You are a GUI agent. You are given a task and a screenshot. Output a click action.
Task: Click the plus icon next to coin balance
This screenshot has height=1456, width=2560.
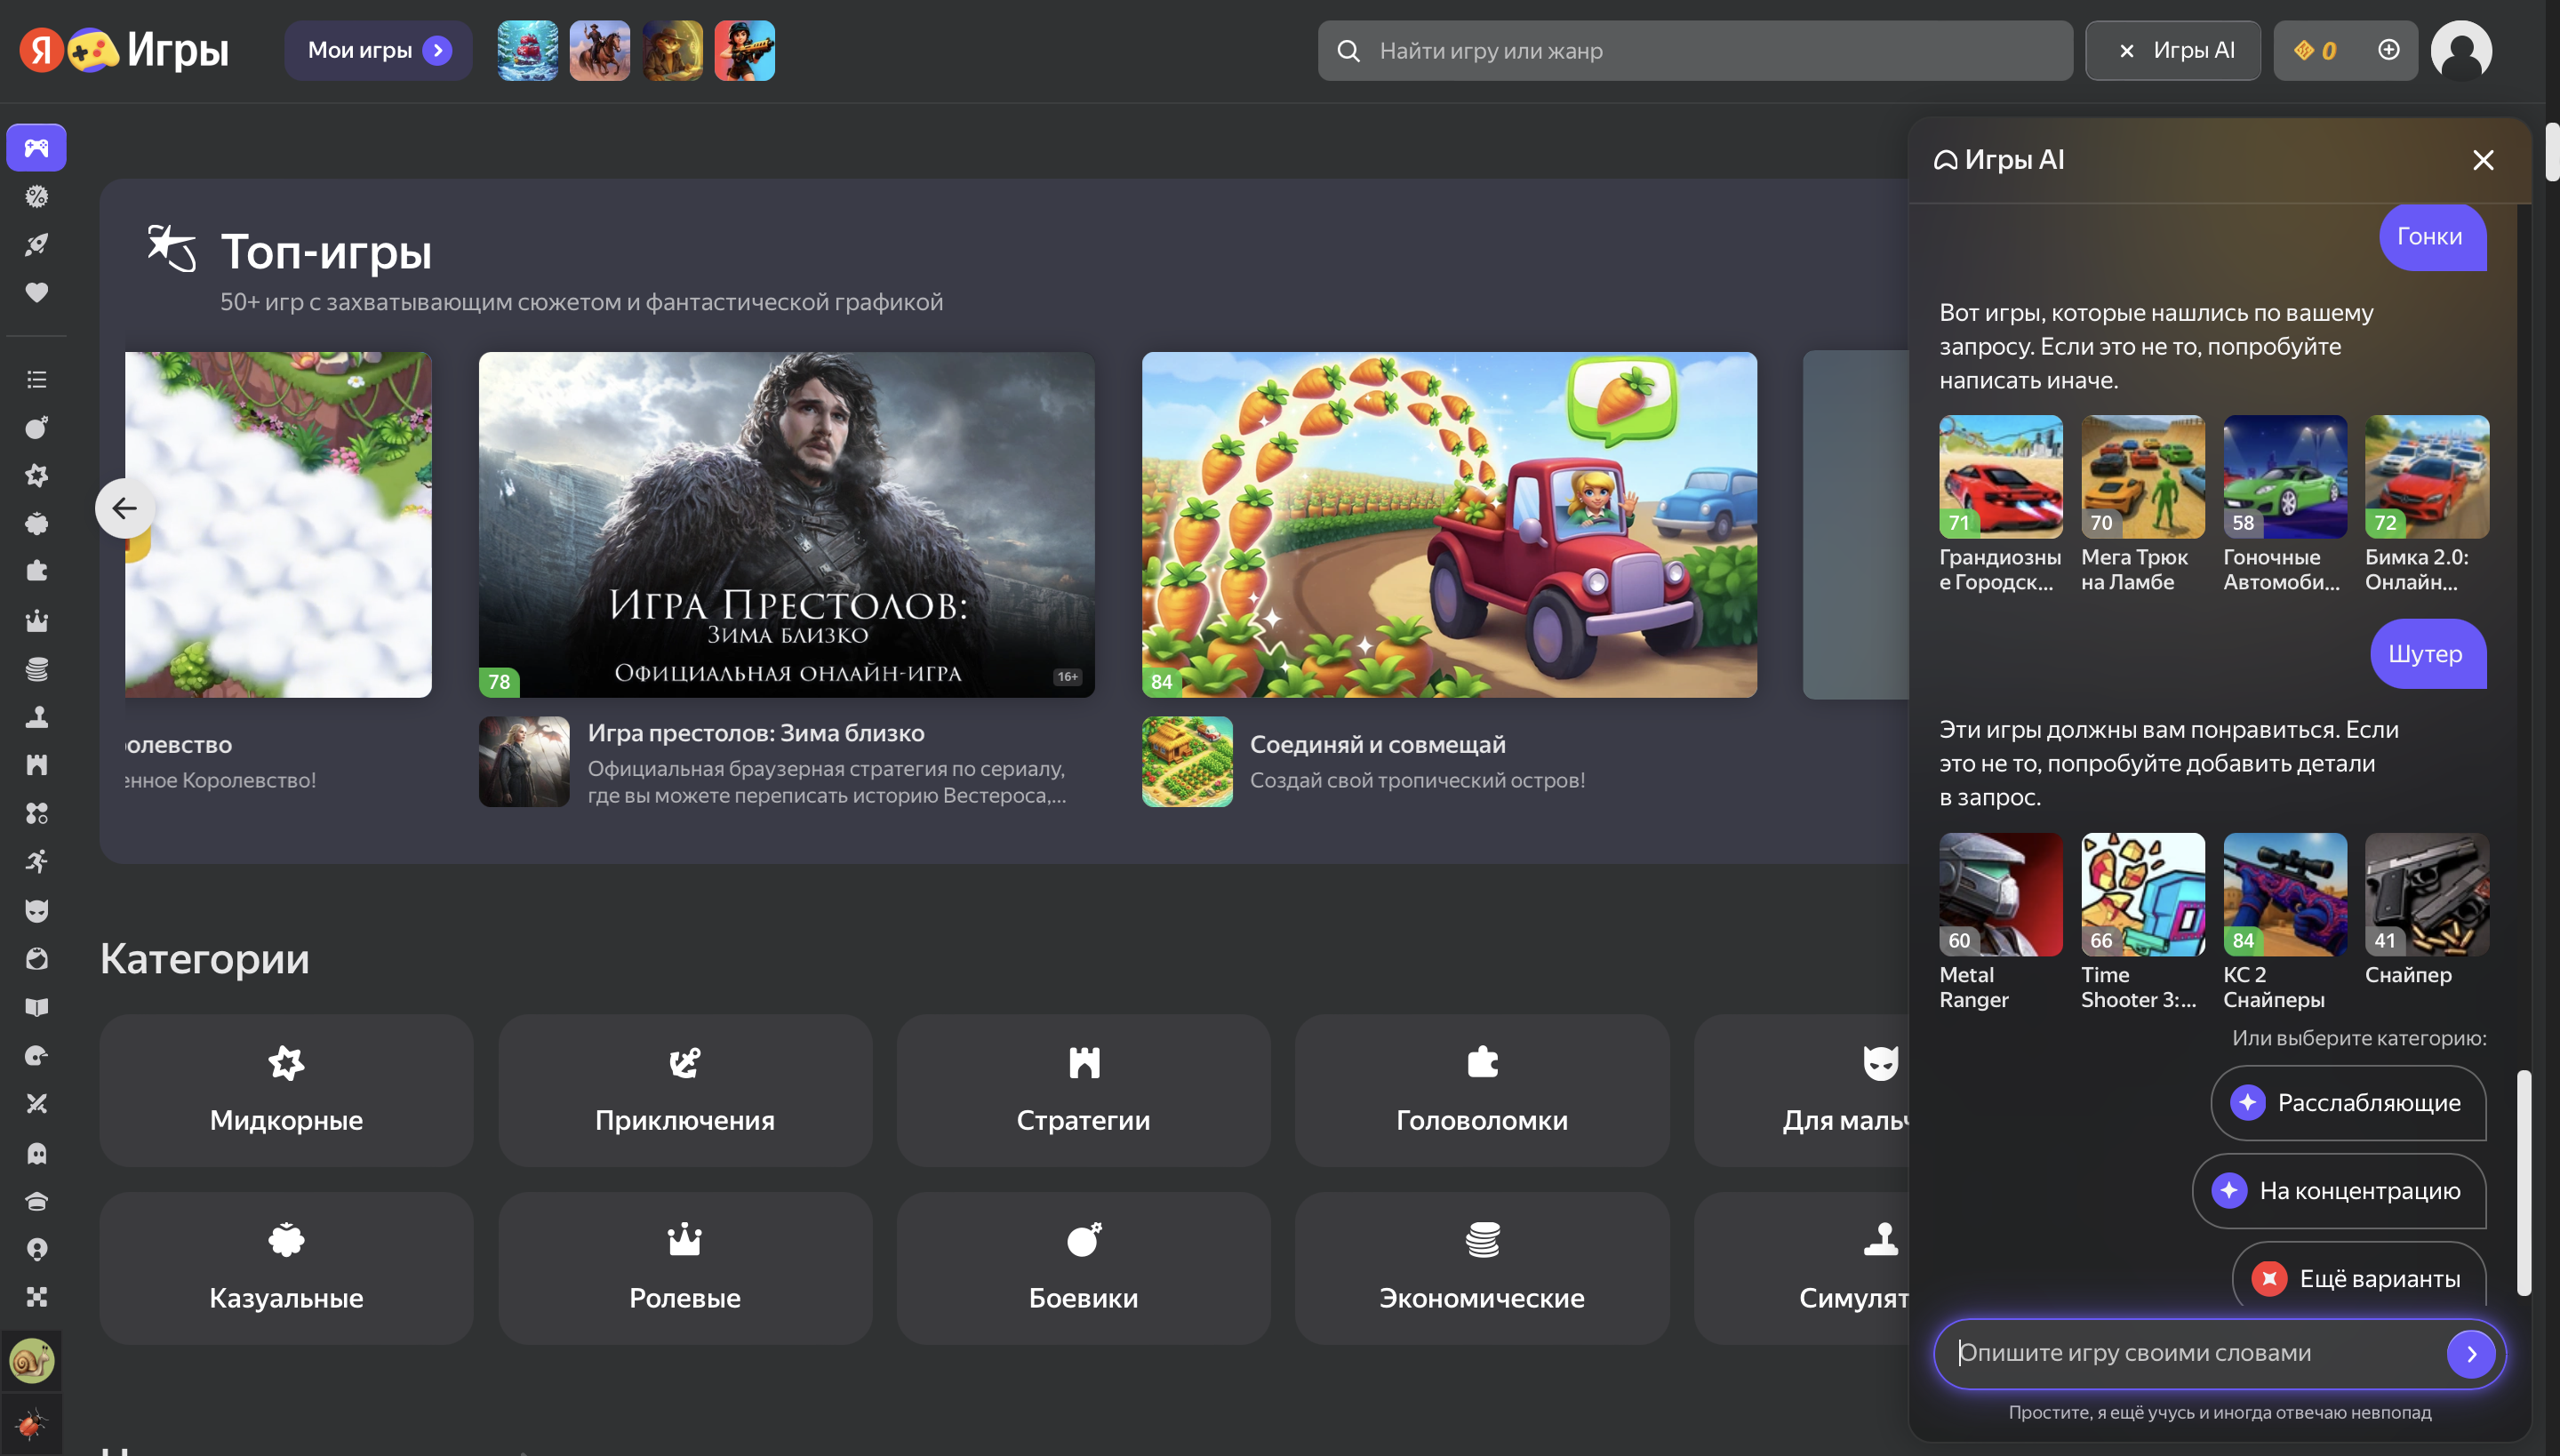tap(2388, 50)
